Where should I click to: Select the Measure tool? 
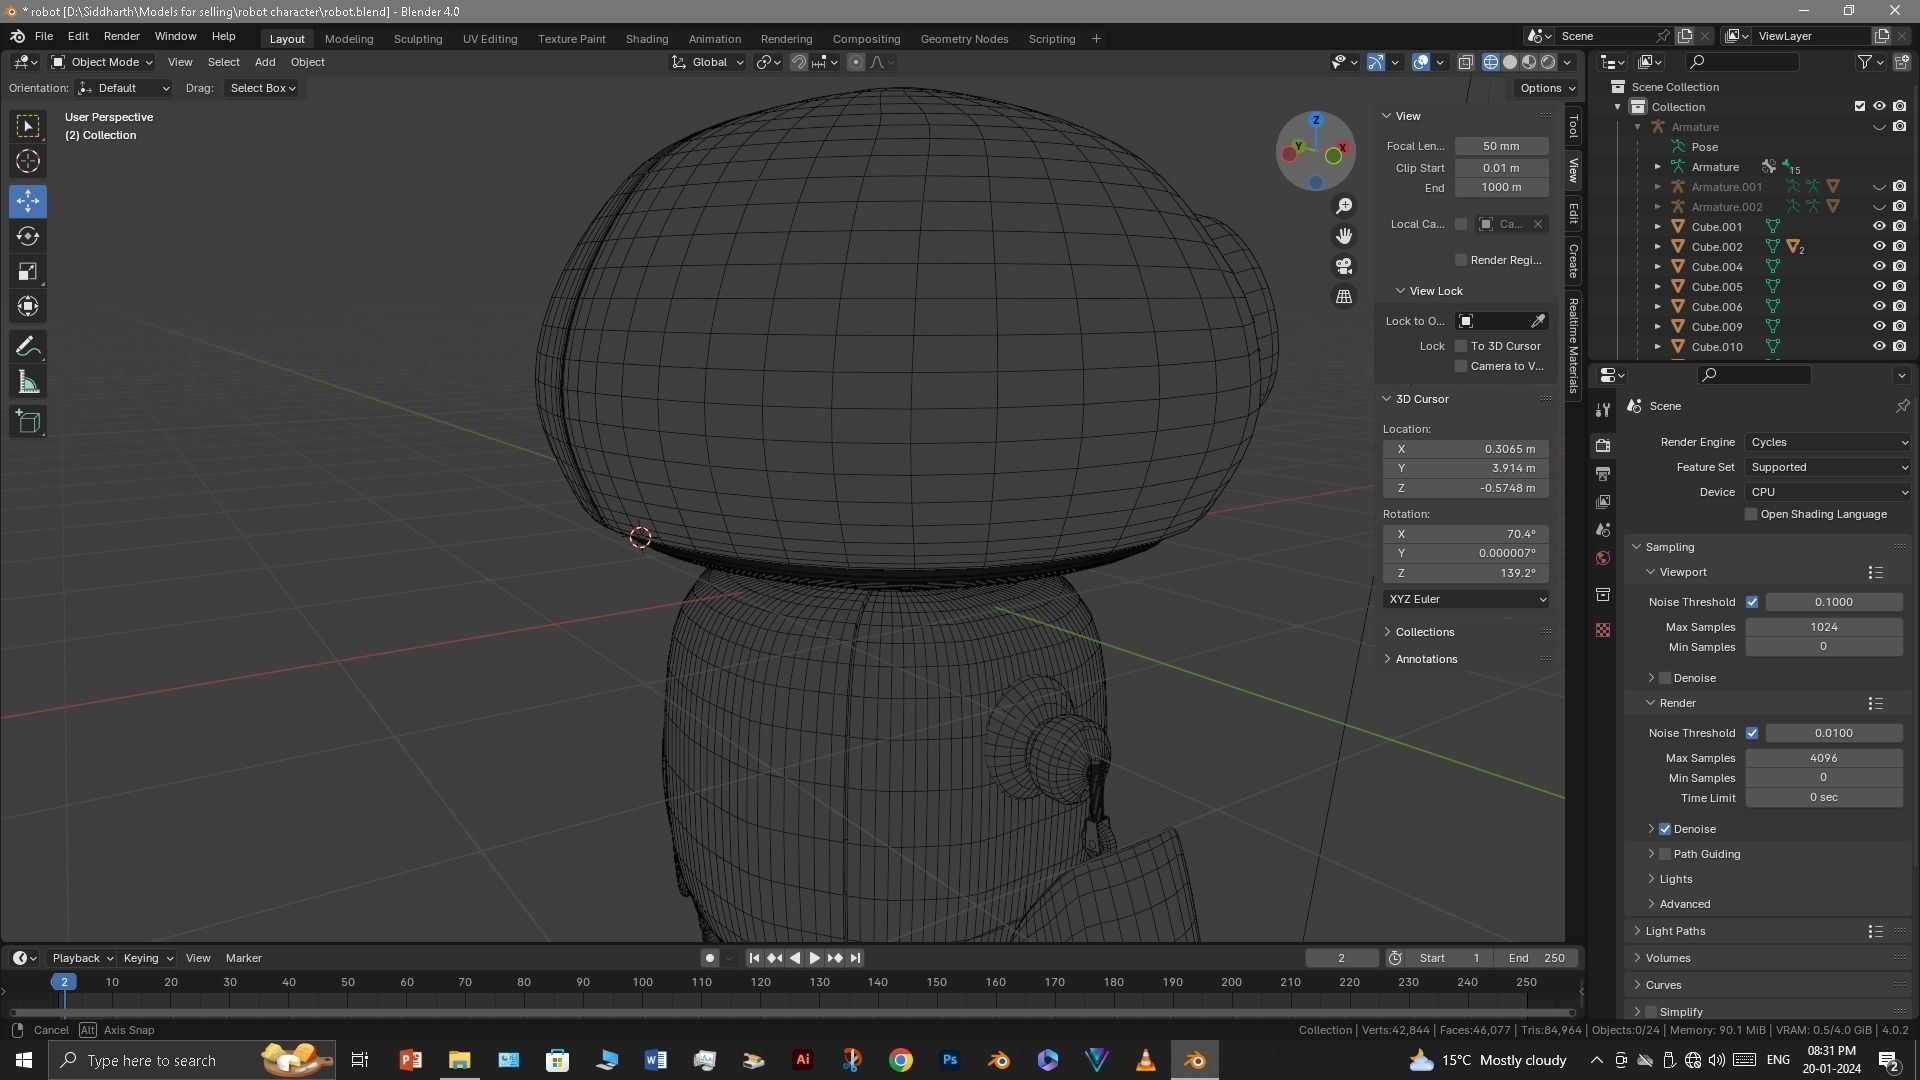(28, 382)
